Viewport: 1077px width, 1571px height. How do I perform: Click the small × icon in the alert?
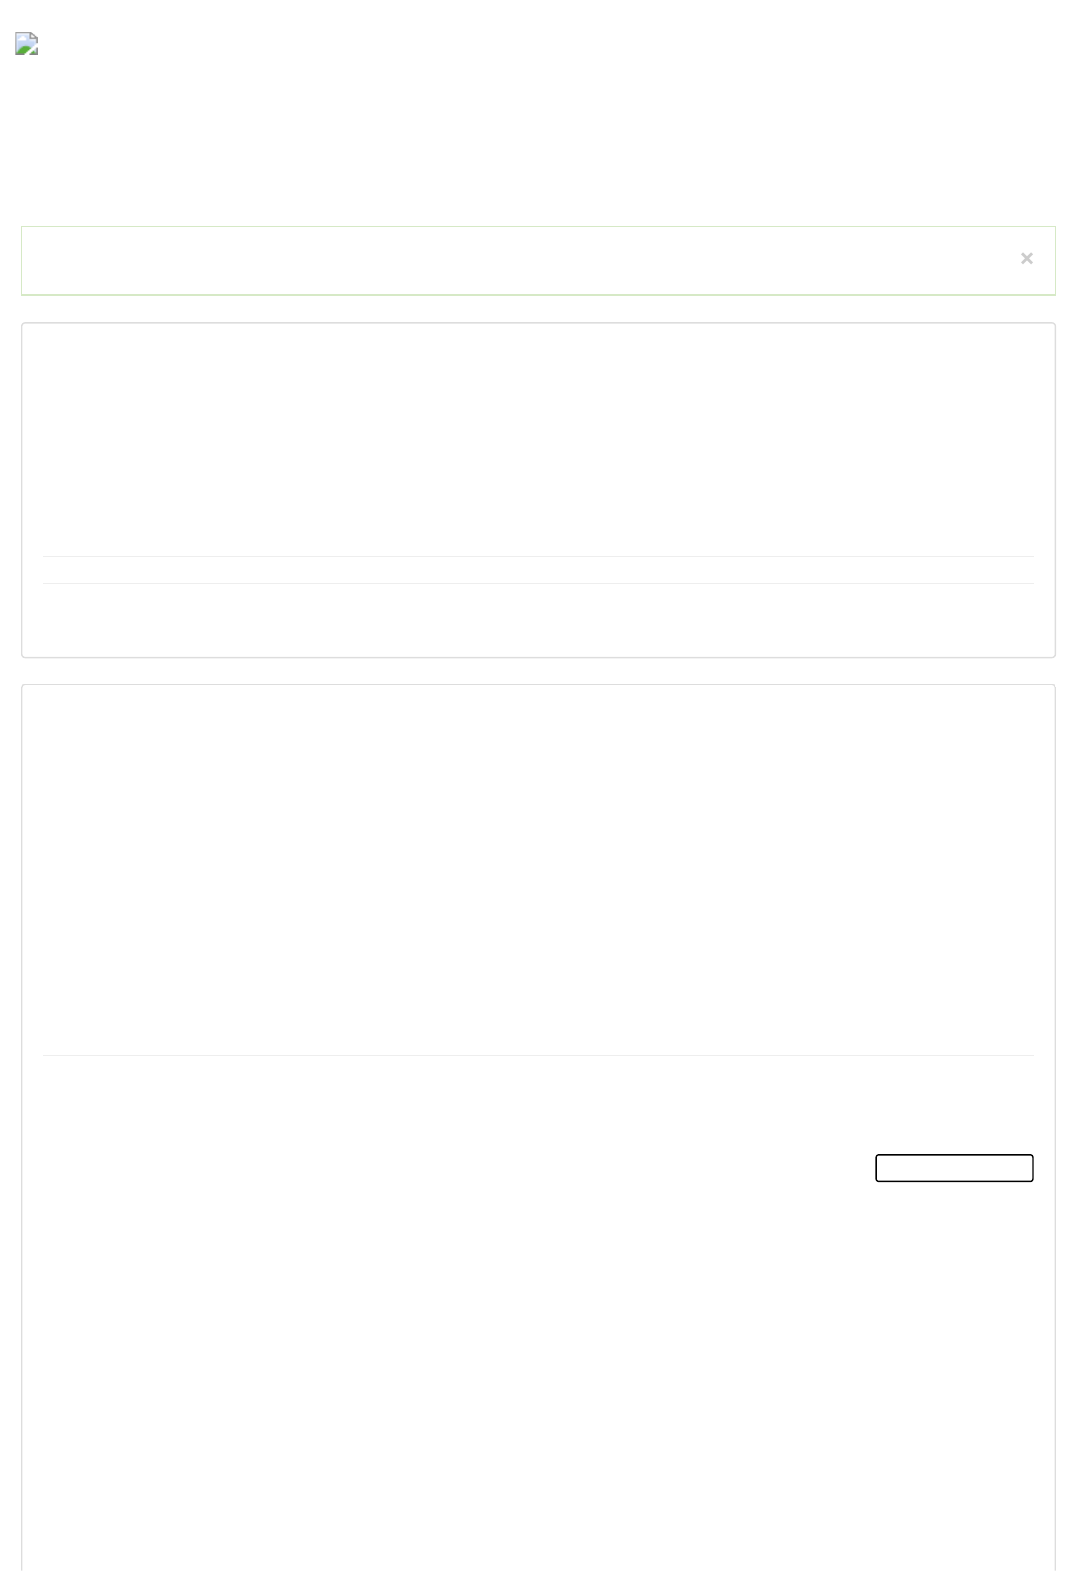pos(1026,259)
